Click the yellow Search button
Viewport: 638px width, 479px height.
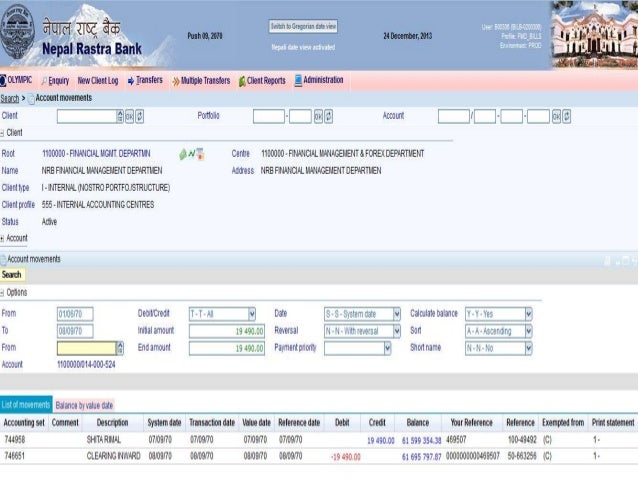[12, 275]
